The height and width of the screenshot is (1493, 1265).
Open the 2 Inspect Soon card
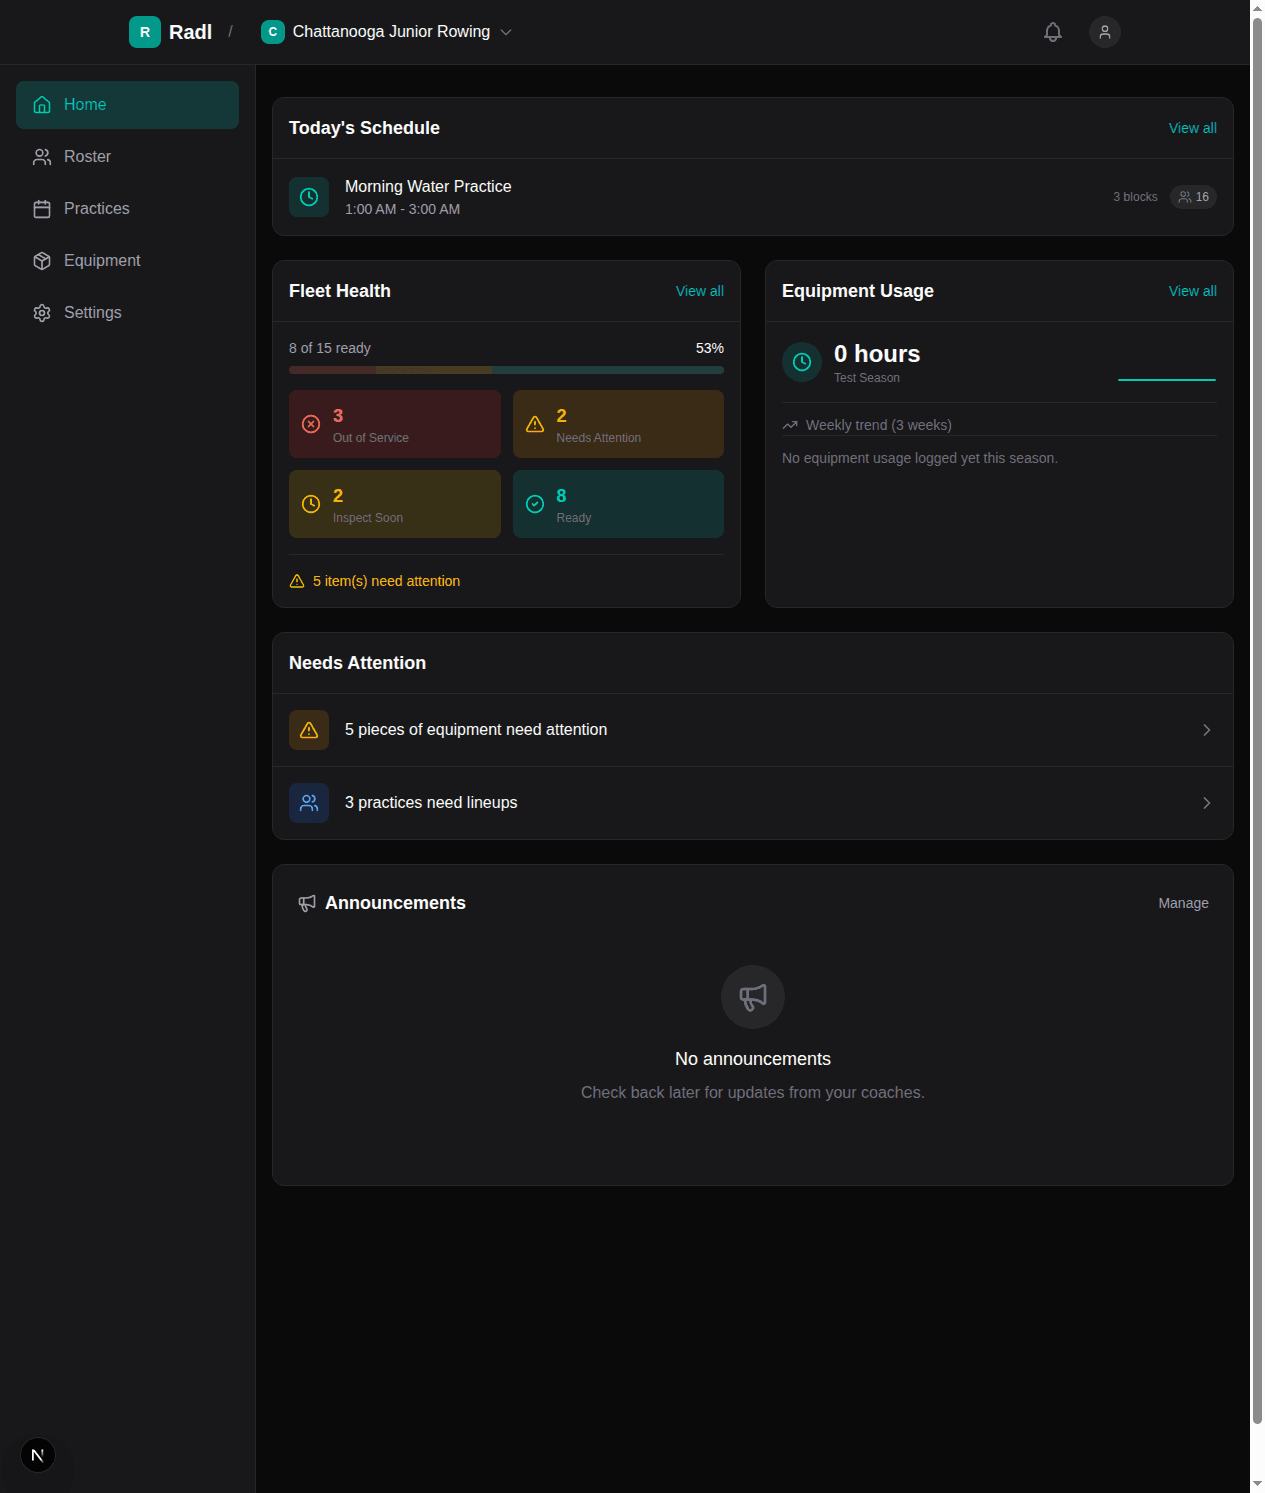click(395, 504)
